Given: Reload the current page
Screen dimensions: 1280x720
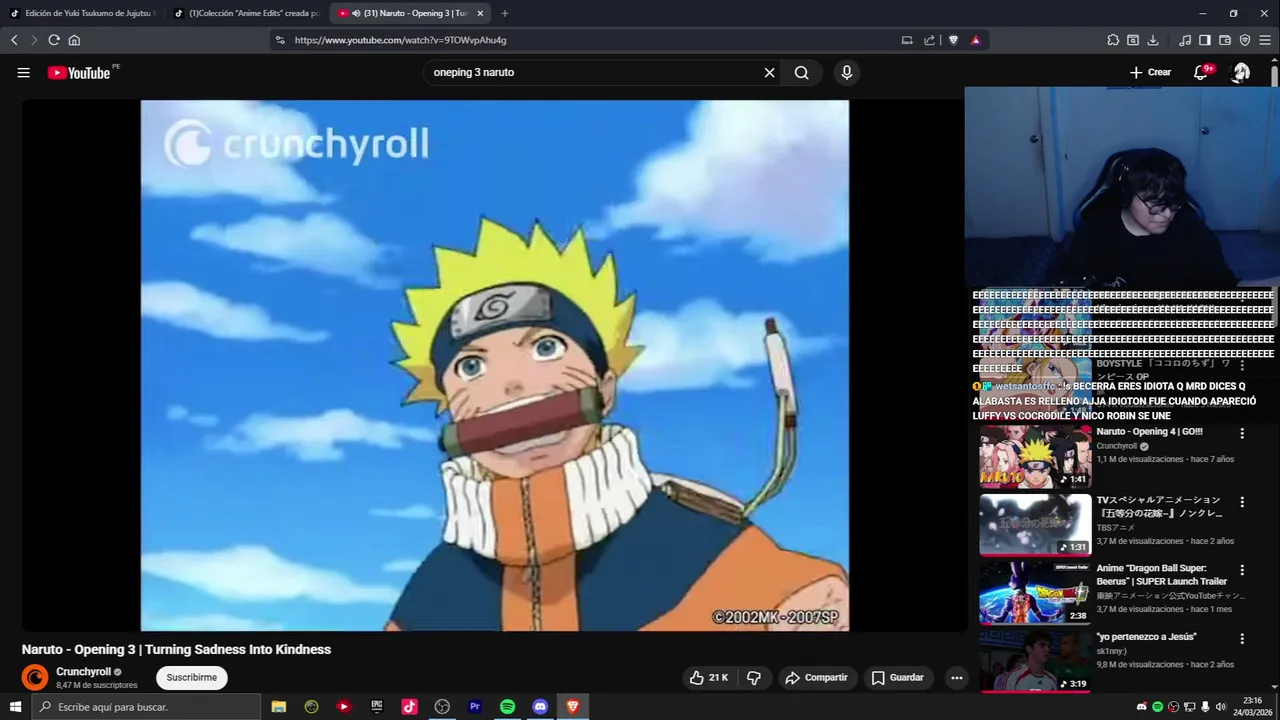Looking at the screenshot, I should [x=54, y=40].
